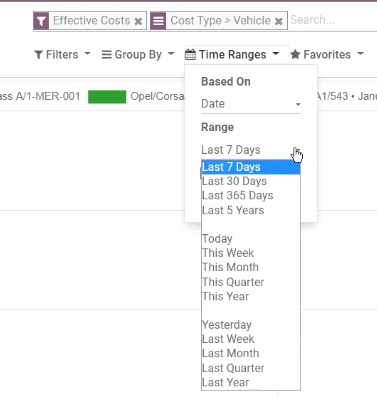Click the green bar next to Opel/Corsa
This screenshot has height=397, width=377.
pos(107,97)
